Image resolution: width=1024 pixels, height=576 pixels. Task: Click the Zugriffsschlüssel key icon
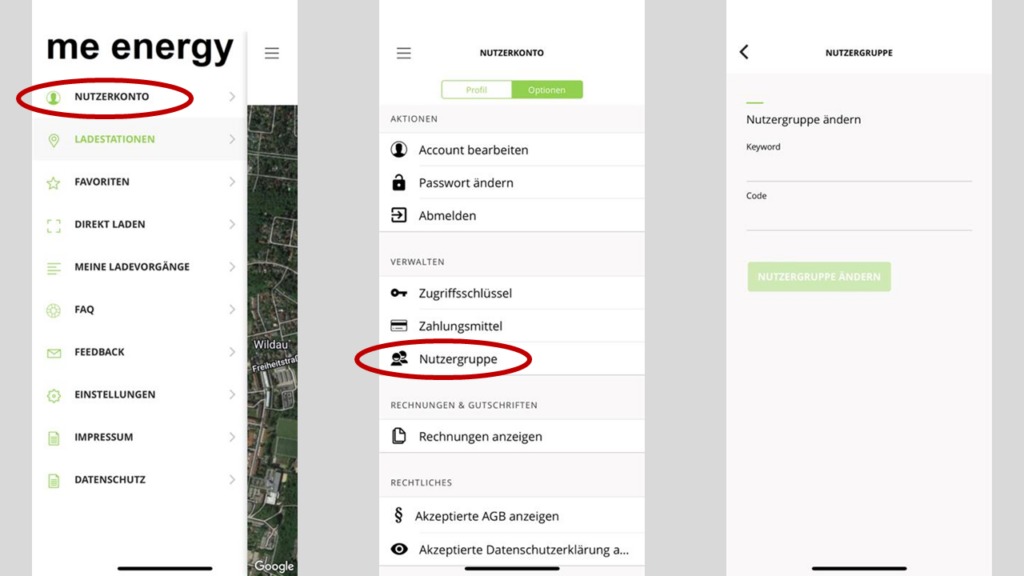coord(399,294)
